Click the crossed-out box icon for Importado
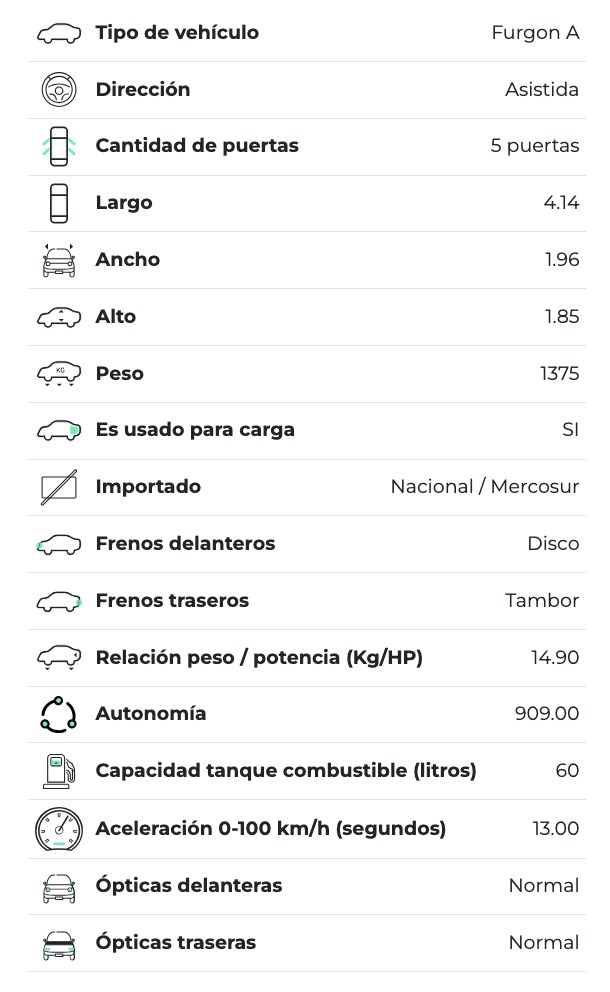 (x=59, y=487)
